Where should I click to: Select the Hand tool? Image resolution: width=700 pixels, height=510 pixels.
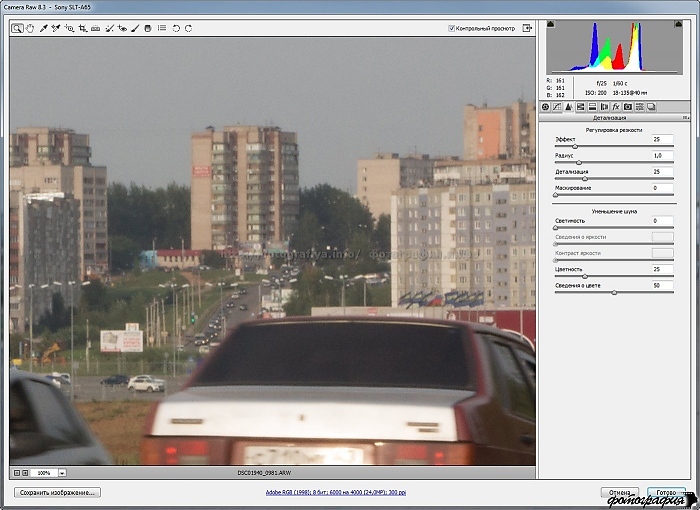coord(30,29)
